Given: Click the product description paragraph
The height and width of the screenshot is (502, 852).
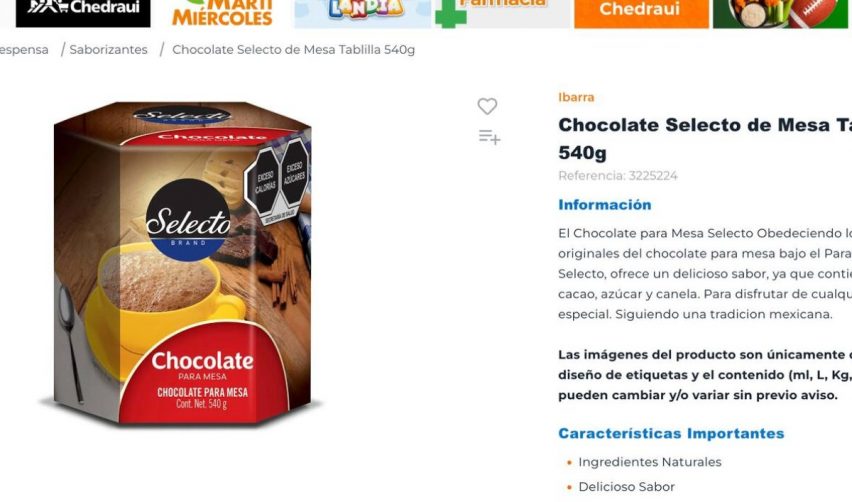Looking at the screenshot, I should (705, 274).
